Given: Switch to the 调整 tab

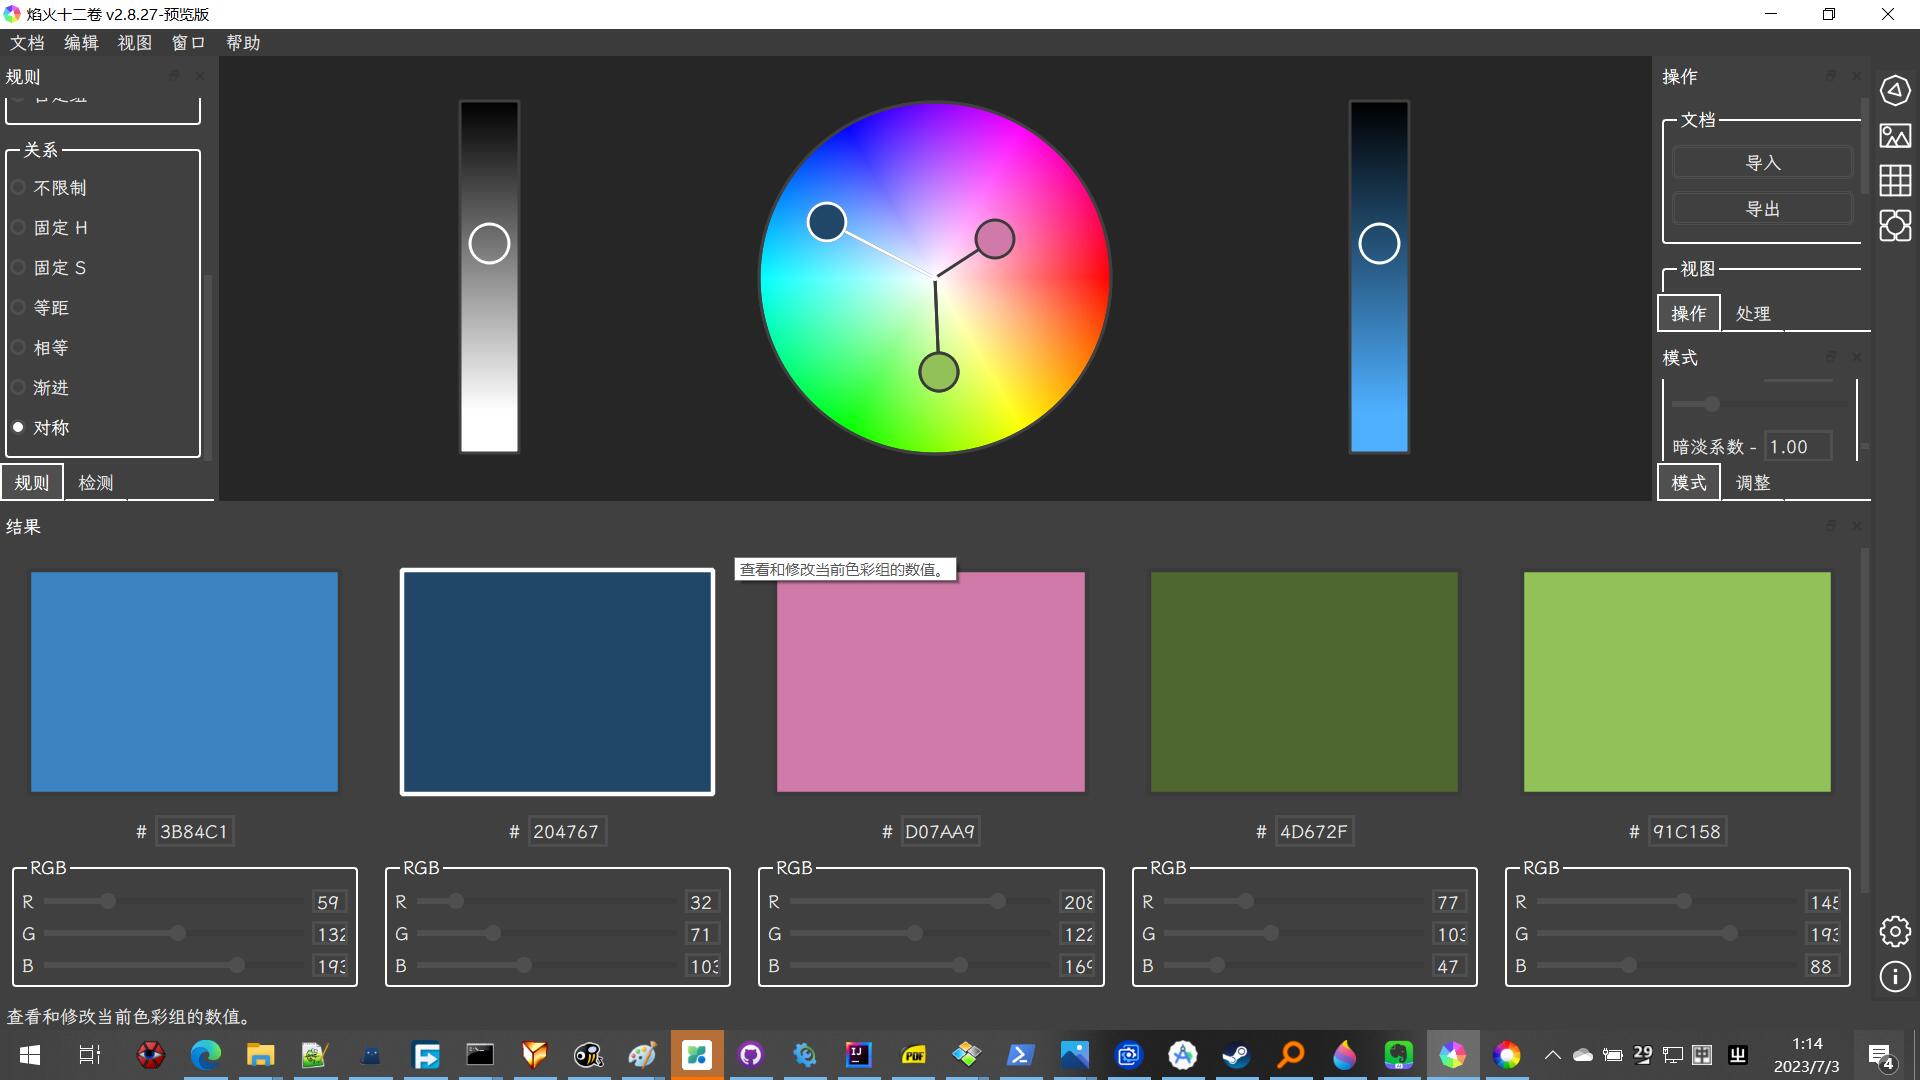Looking at the screenshot, I should [x=1753, y=483].
